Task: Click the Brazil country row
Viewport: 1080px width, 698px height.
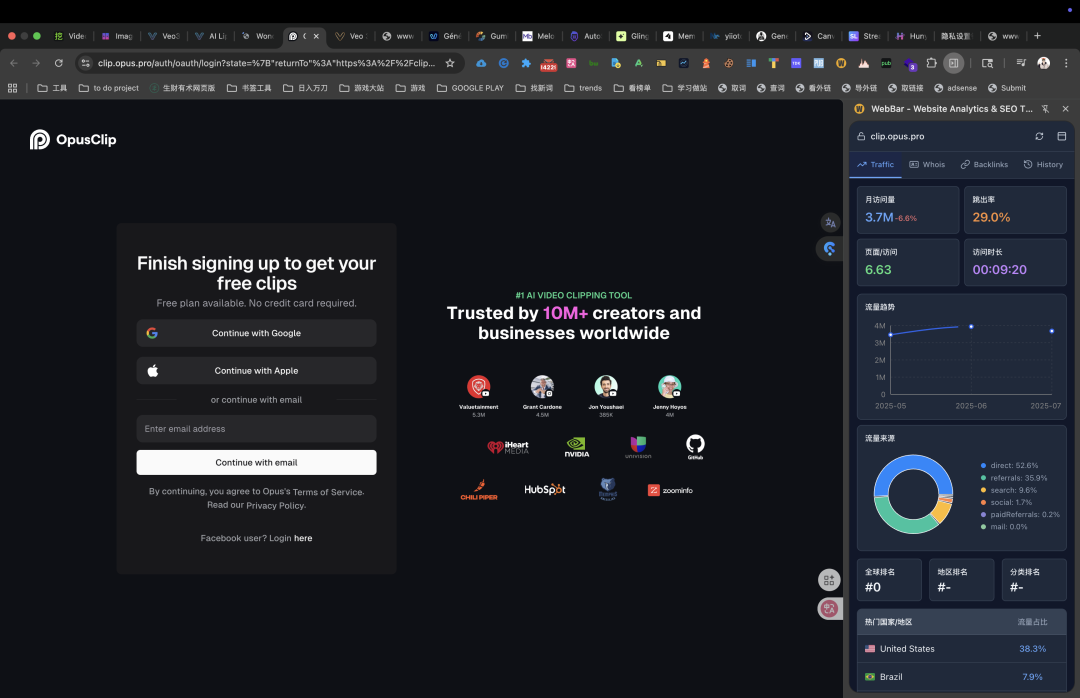Action: pyautogui.click(x=962, y=677)
